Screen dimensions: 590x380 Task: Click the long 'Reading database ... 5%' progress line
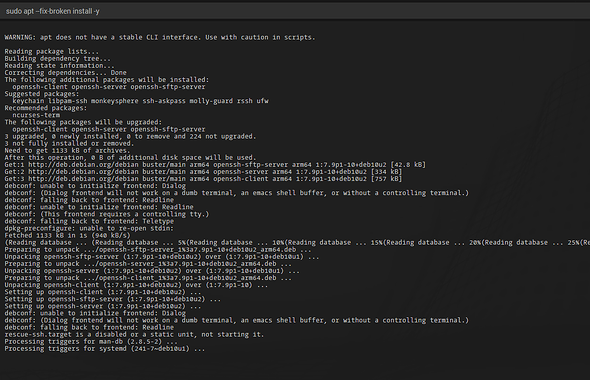tap(297, 243)
